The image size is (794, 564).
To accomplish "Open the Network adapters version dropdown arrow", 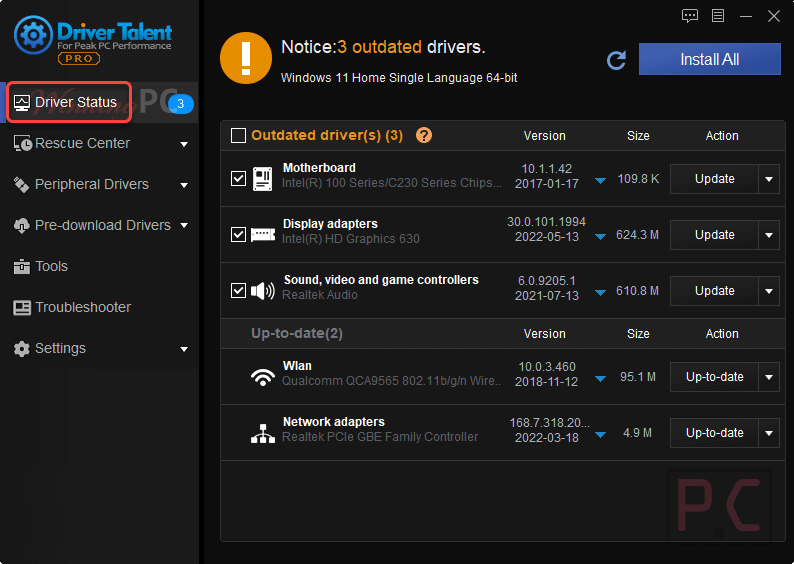I will (x=601, y=434).
